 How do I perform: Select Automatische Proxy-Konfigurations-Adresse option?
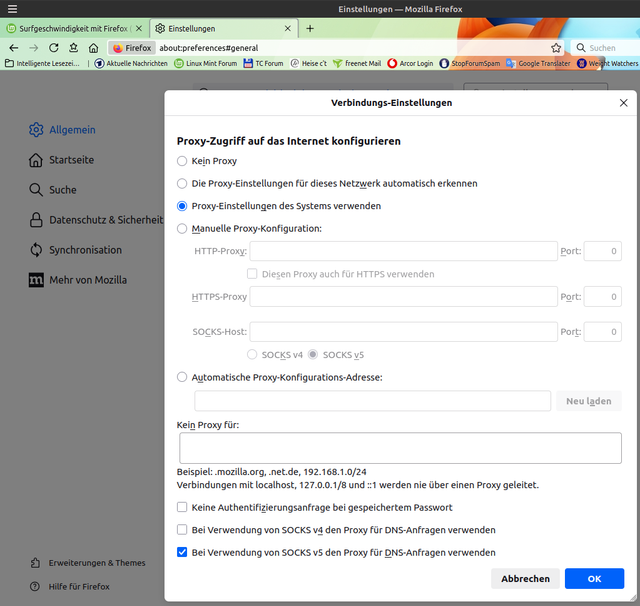[x=182, y=377]
